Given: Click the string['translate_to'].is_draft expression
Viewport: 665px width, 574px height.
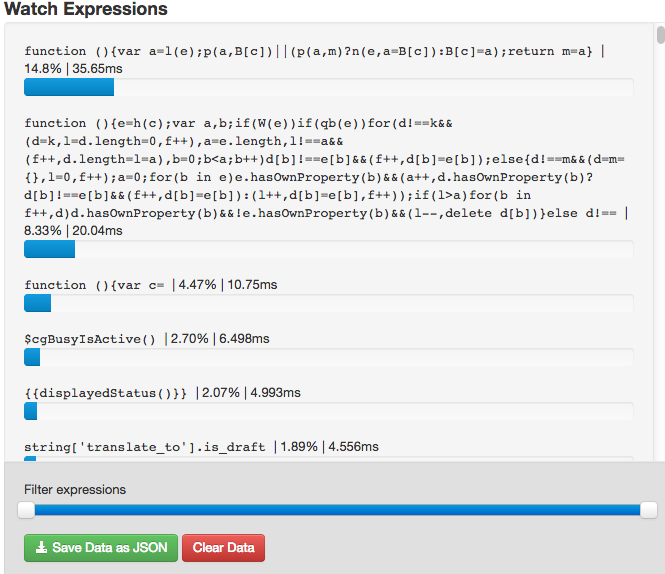Looking at the screenshot, I should coord(145,447).
